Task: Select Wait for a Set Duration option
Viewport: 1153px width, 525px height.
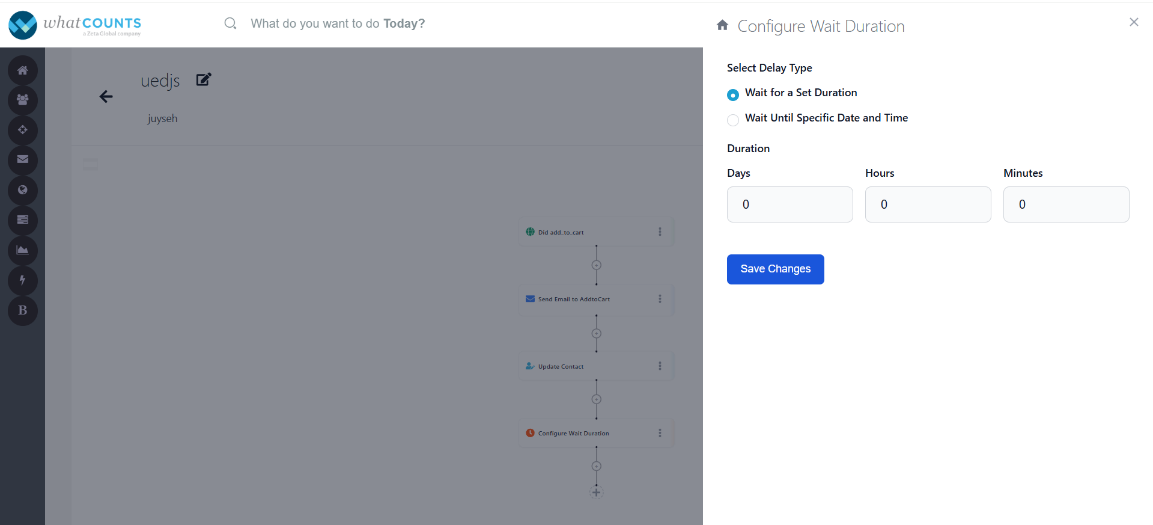Action: tap(733, 94)
